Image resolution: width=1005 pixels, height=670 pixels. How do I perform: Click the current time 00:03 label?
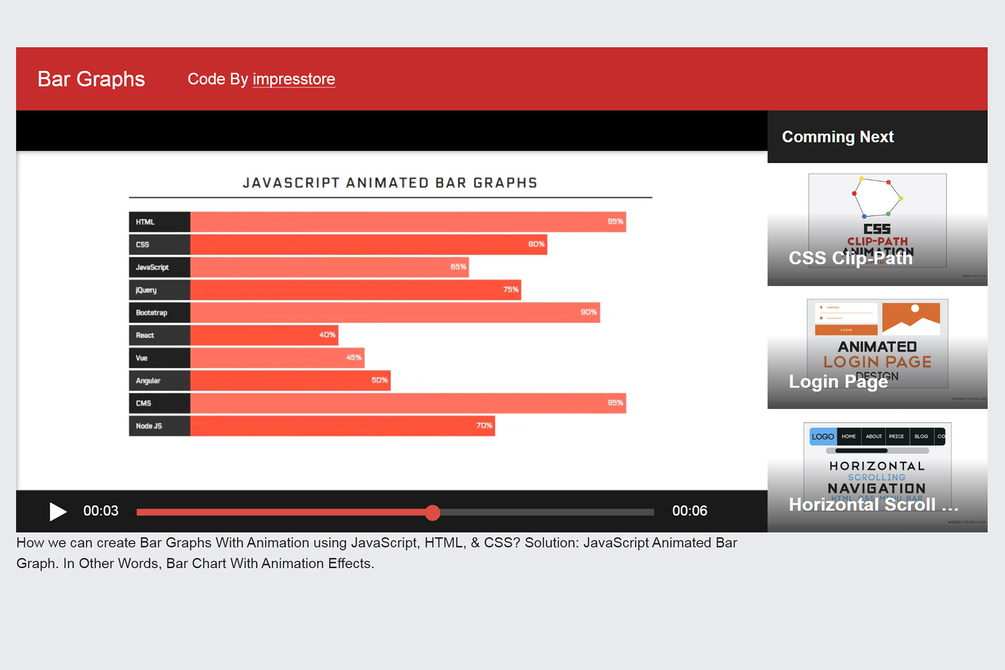(101, 511)
